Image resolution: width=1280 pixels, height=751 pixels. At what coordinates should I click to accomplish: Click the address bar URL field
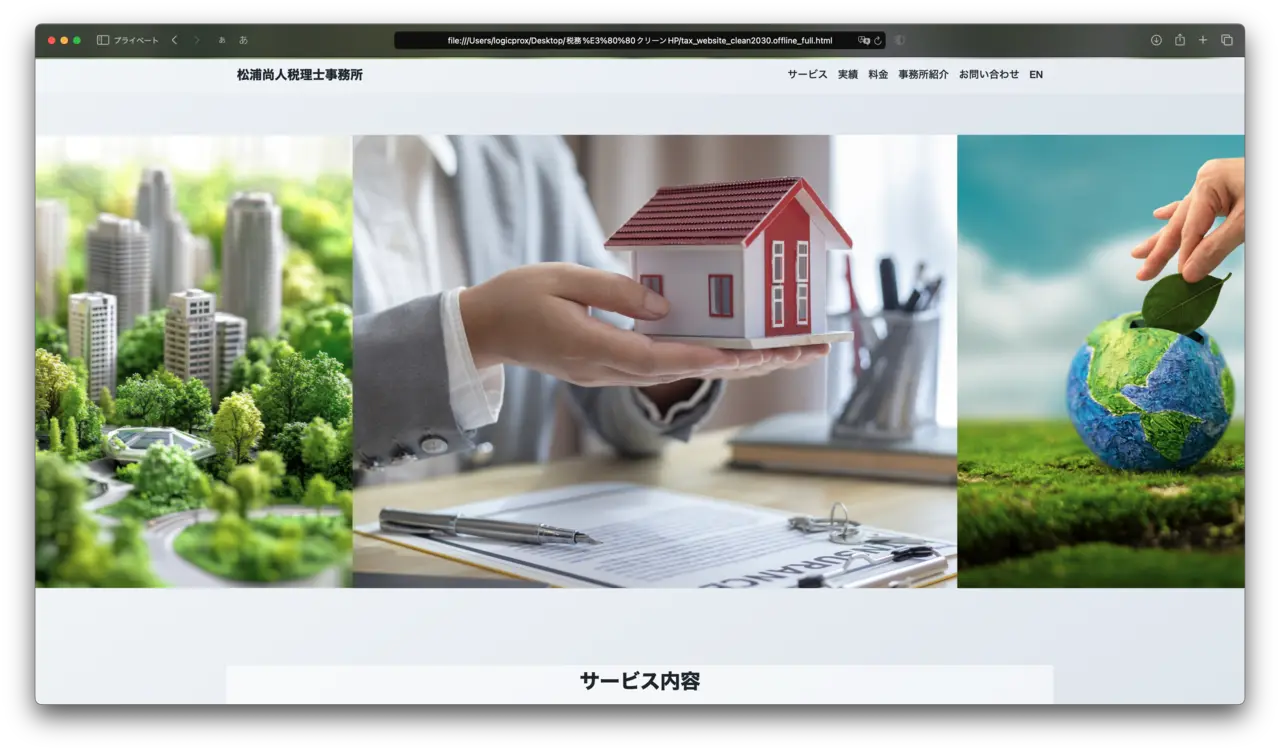639,41
